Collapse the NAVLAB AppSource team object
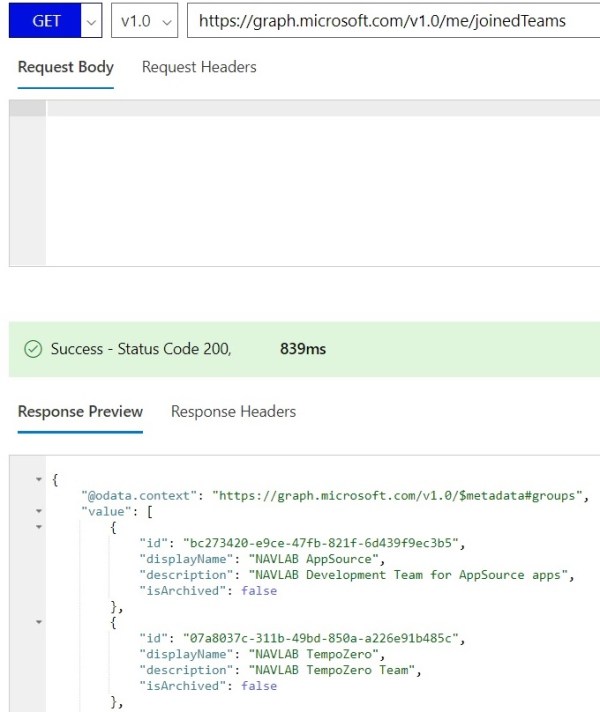 [x=40, y=526]
